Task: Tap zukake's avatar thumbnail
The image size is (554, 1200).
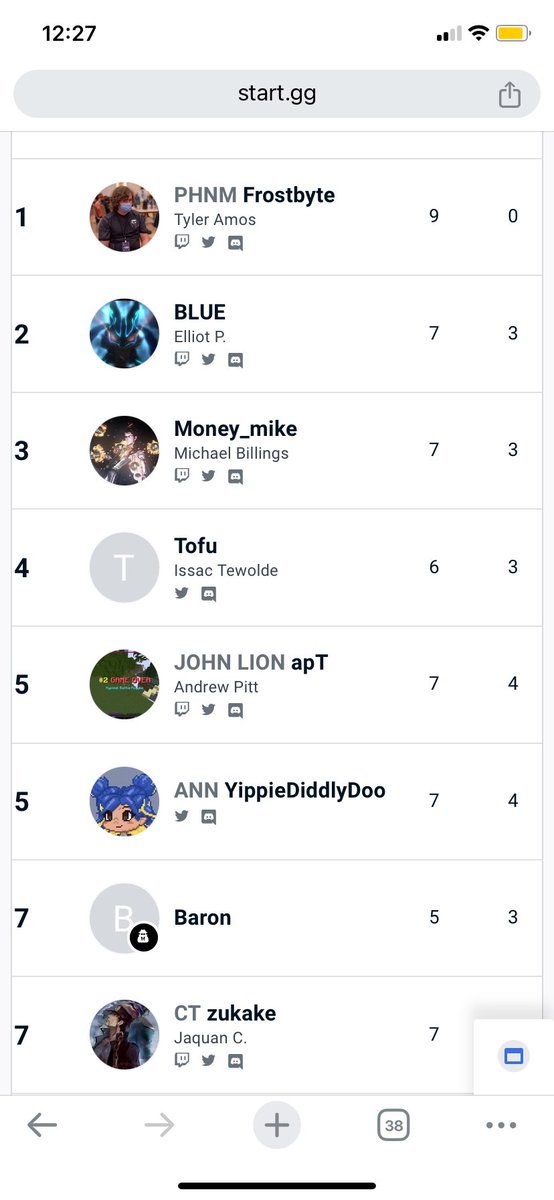Action: point(124,1035)
